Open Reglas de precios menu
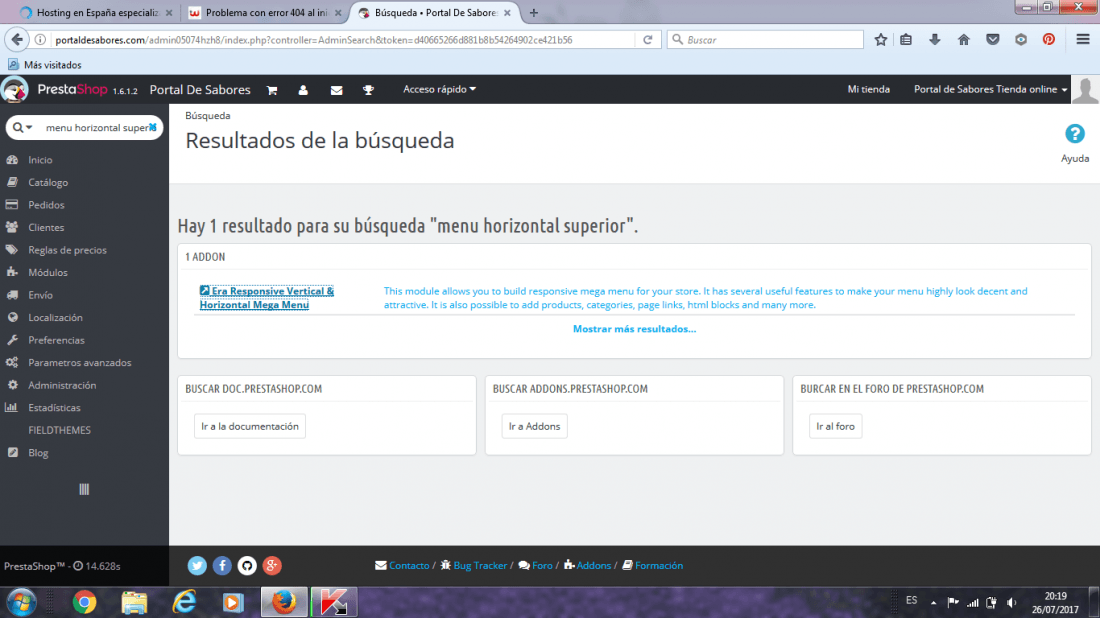This screenshot has width=1100, height=618. coord(67,250)
